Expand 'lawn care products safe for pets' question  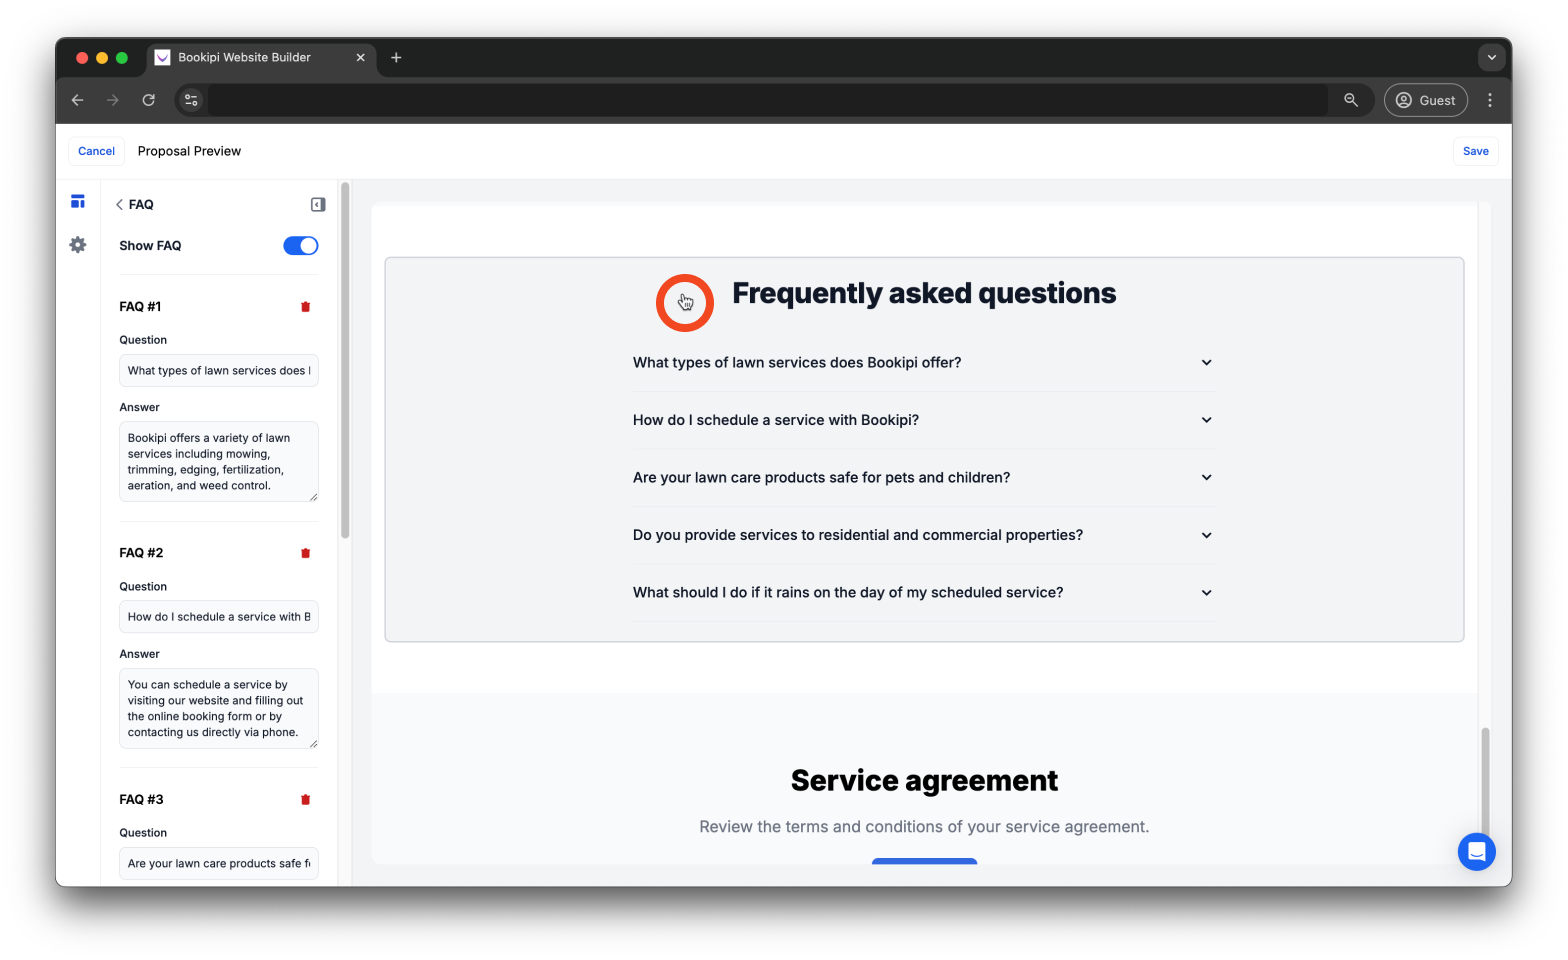924,478
